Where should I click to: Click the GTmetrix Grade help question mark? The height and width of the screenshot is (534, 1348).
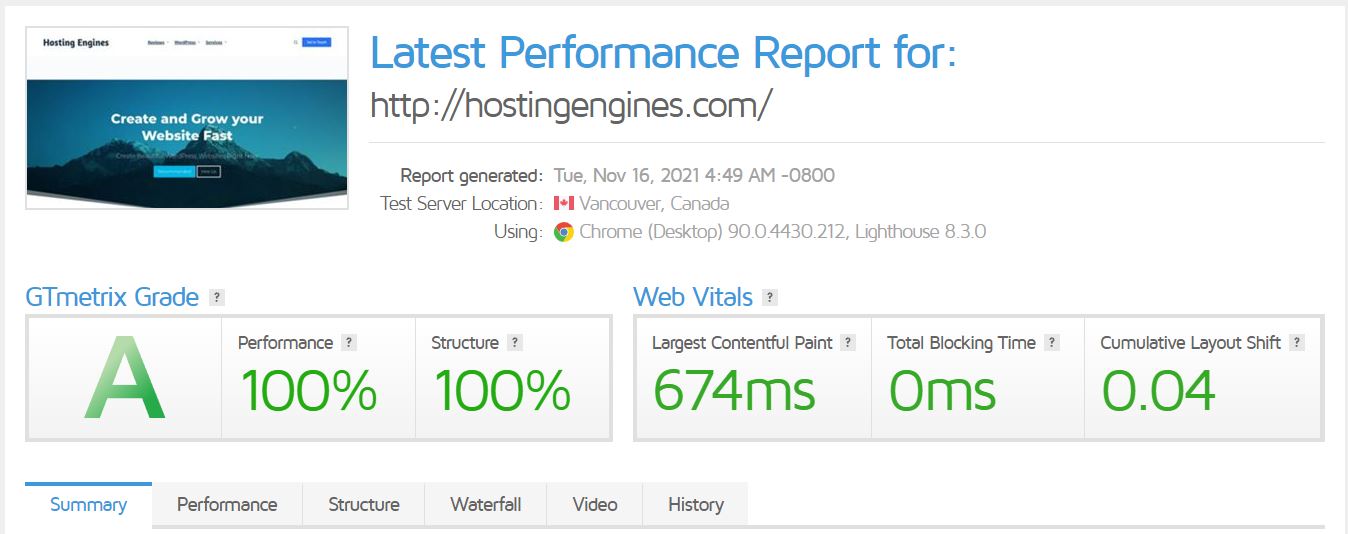coord(217,298)
